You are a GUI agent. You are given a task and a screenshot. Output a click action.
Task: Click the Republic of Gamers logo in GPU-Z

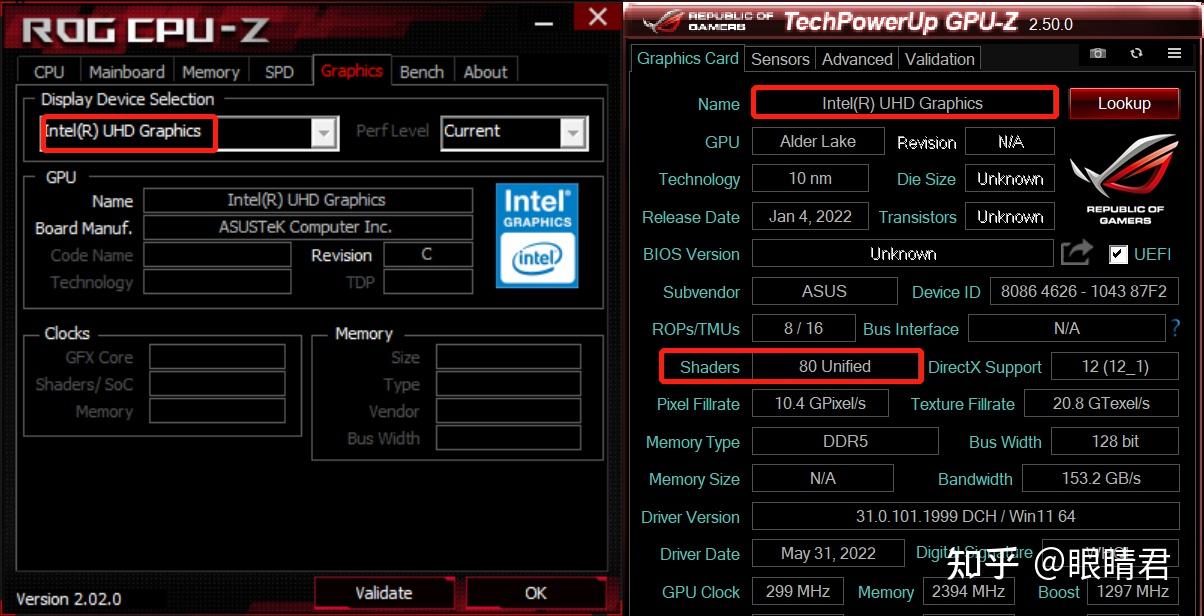tap(1125, 180)
